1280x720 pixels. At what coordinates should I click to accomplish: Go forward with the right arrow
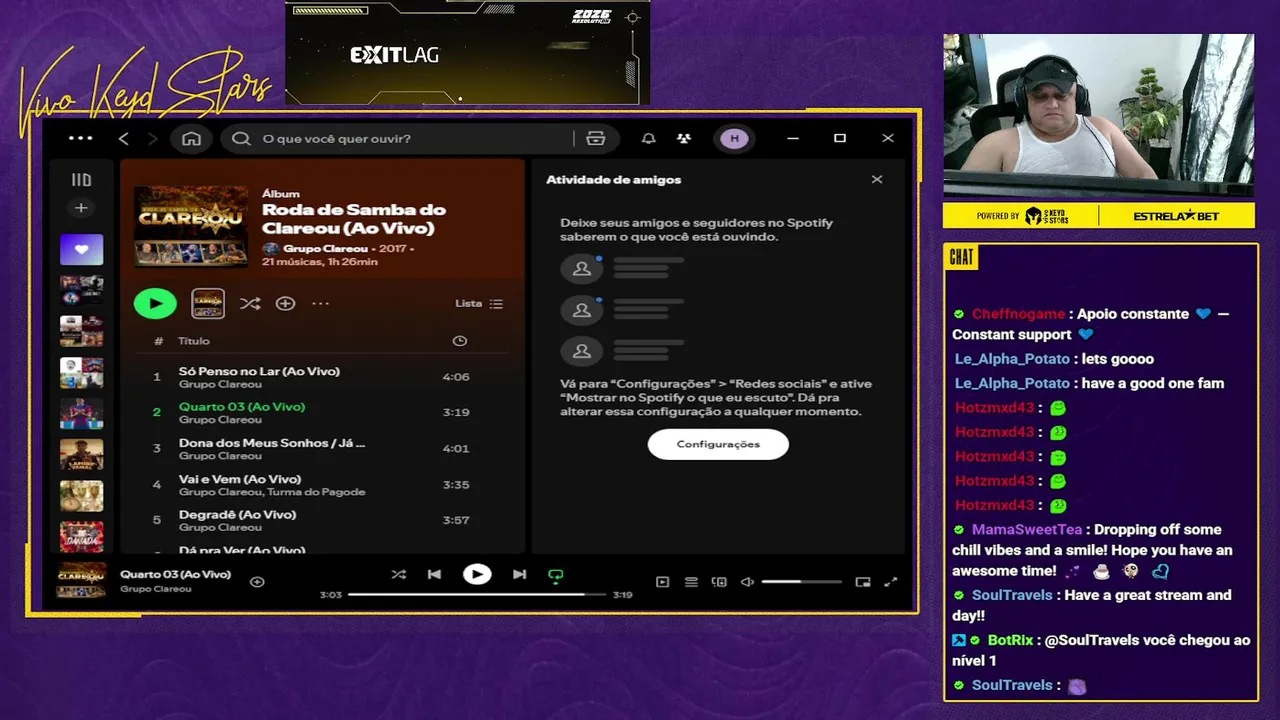152,139
